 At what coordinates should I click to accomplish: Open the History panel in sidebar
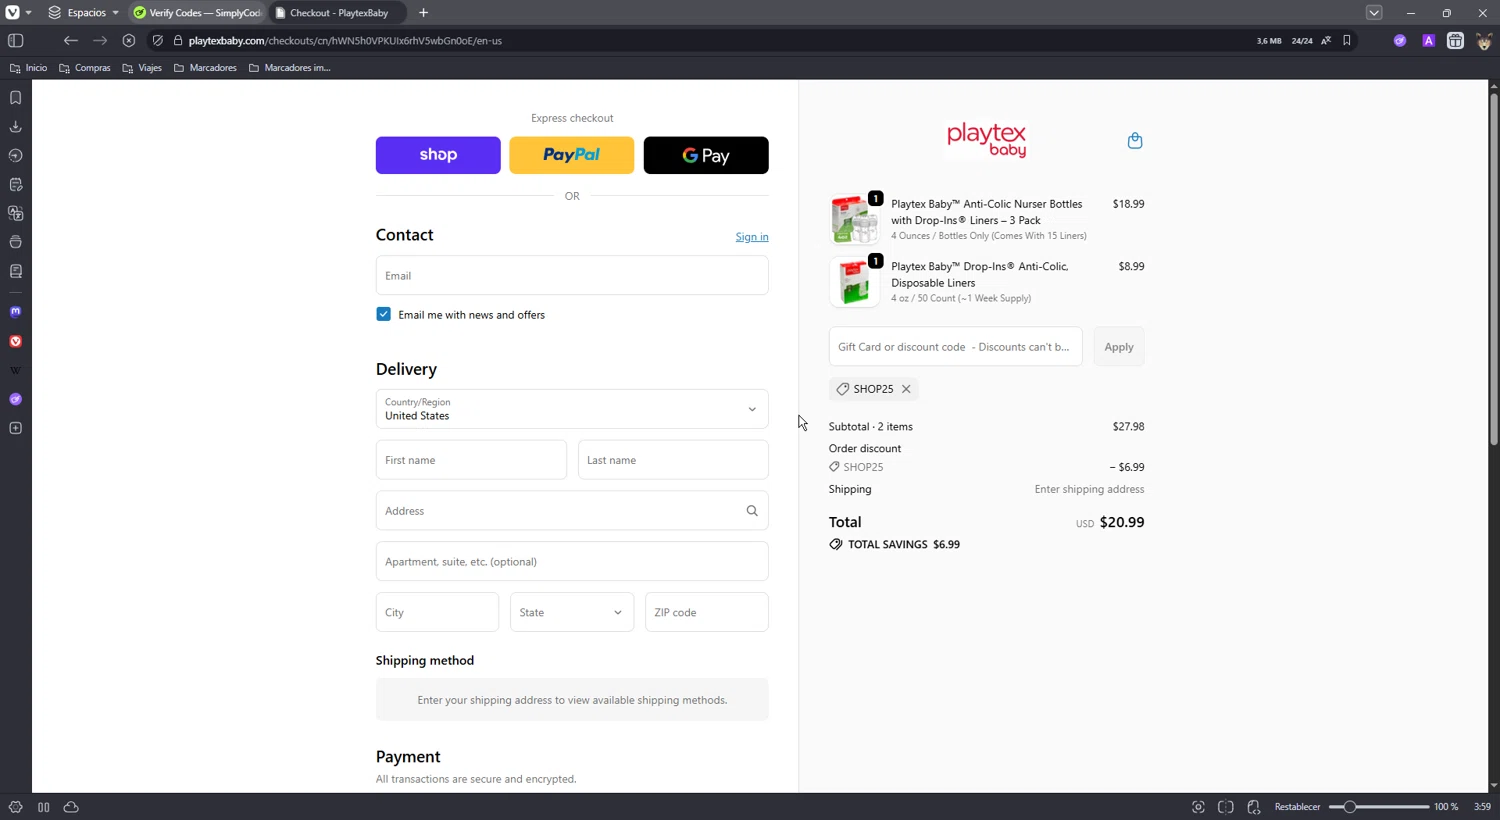tap(15, 156)
